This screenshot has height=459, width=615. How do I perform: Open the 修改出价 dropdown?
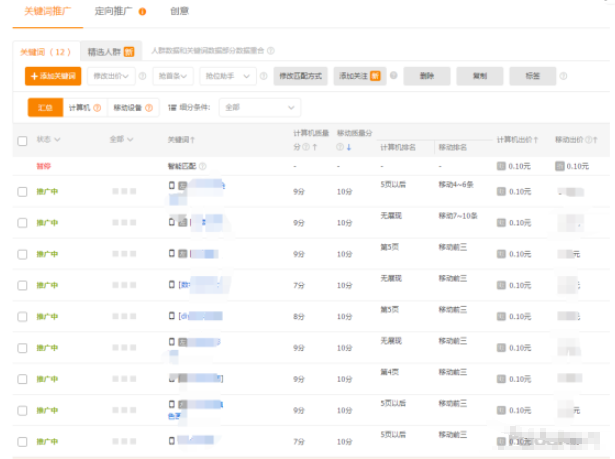[x=112, y=76]
